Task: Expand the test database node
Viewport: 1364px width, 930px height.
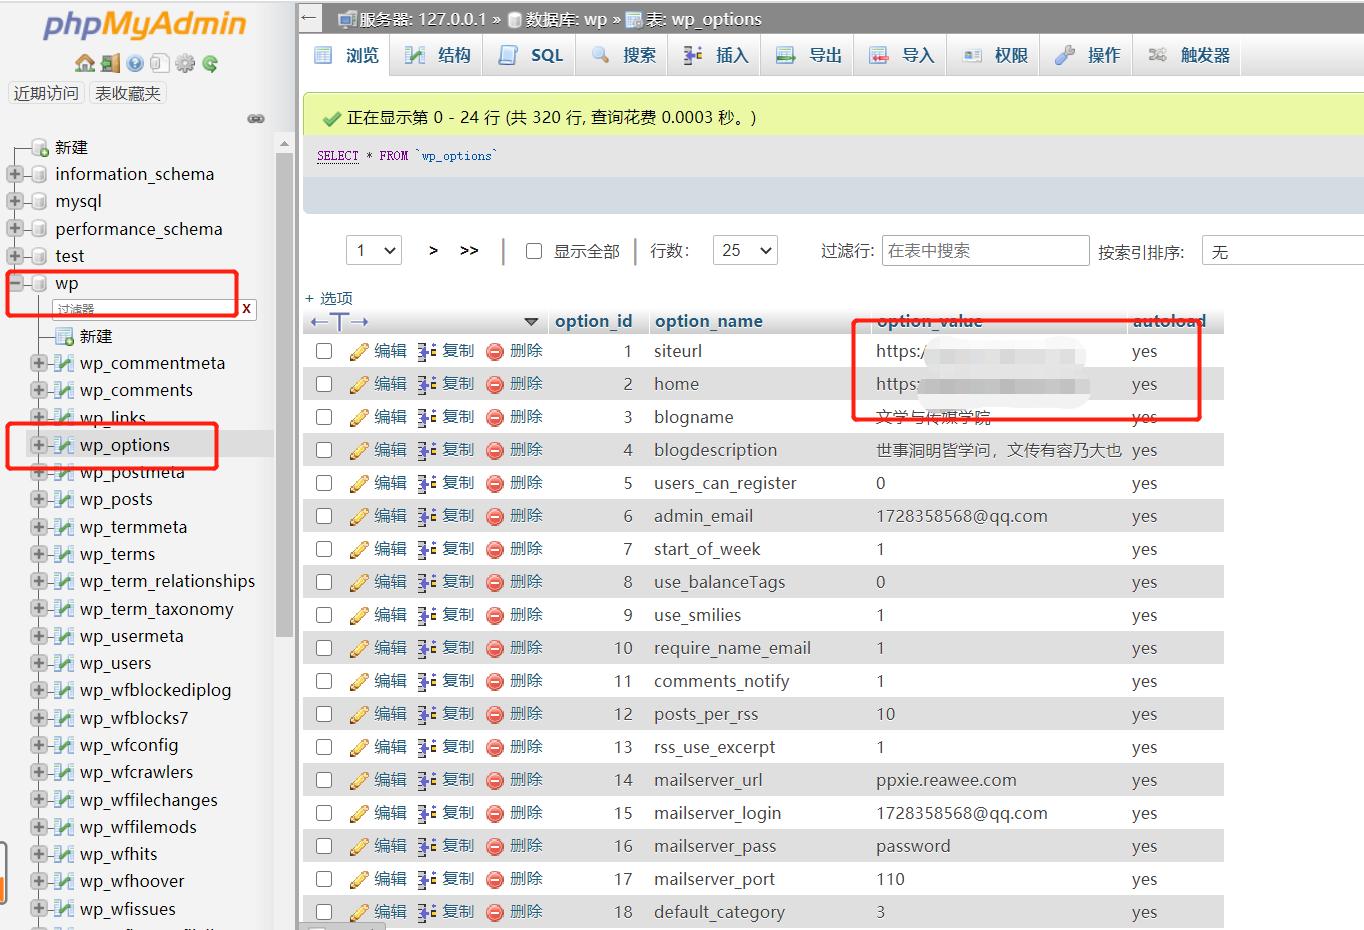Action: pos(15,256)
